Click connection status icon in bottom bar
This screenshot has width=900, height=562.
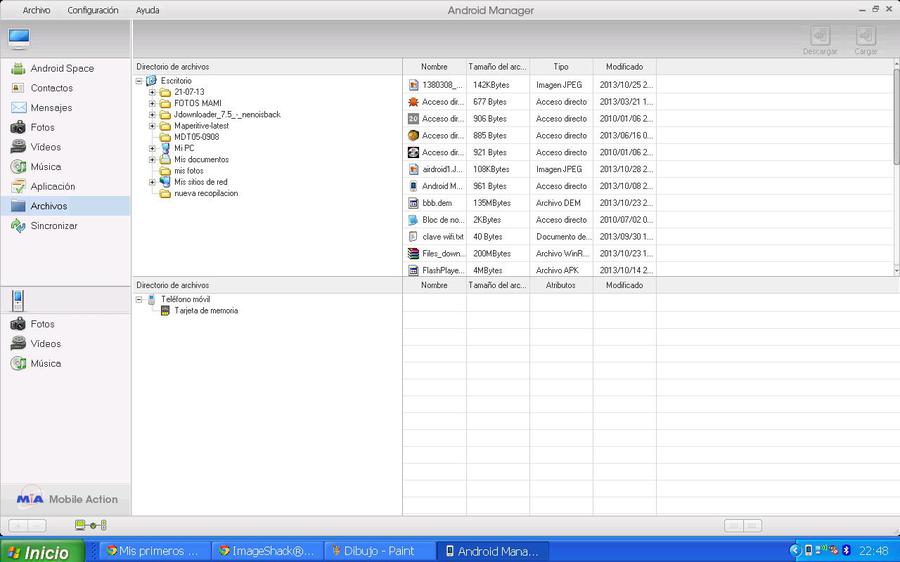[x=91, y=525]
